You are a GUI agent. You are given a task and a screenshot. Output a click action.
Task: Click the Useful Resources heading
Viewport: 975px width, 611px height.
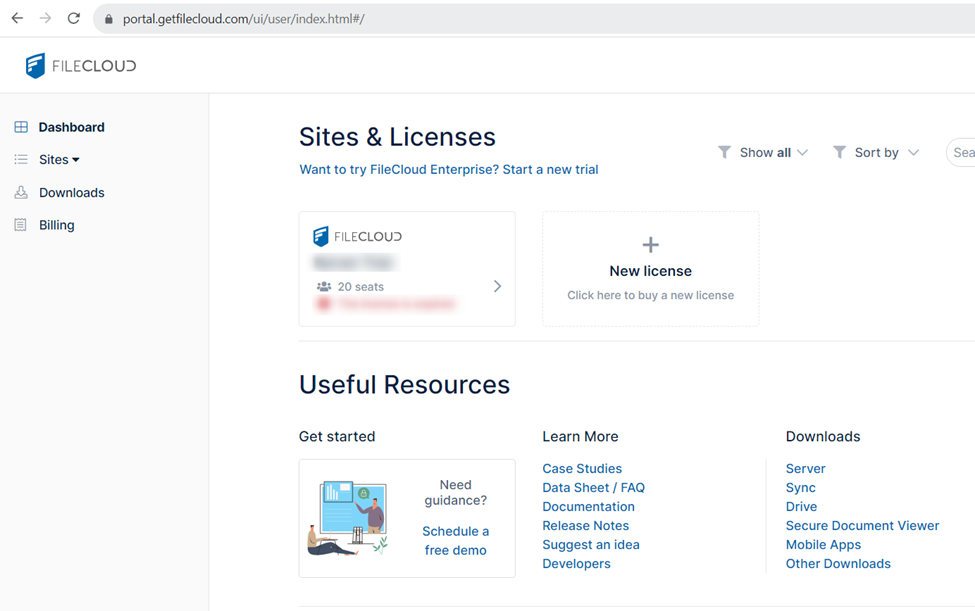[x=404, y=385]
